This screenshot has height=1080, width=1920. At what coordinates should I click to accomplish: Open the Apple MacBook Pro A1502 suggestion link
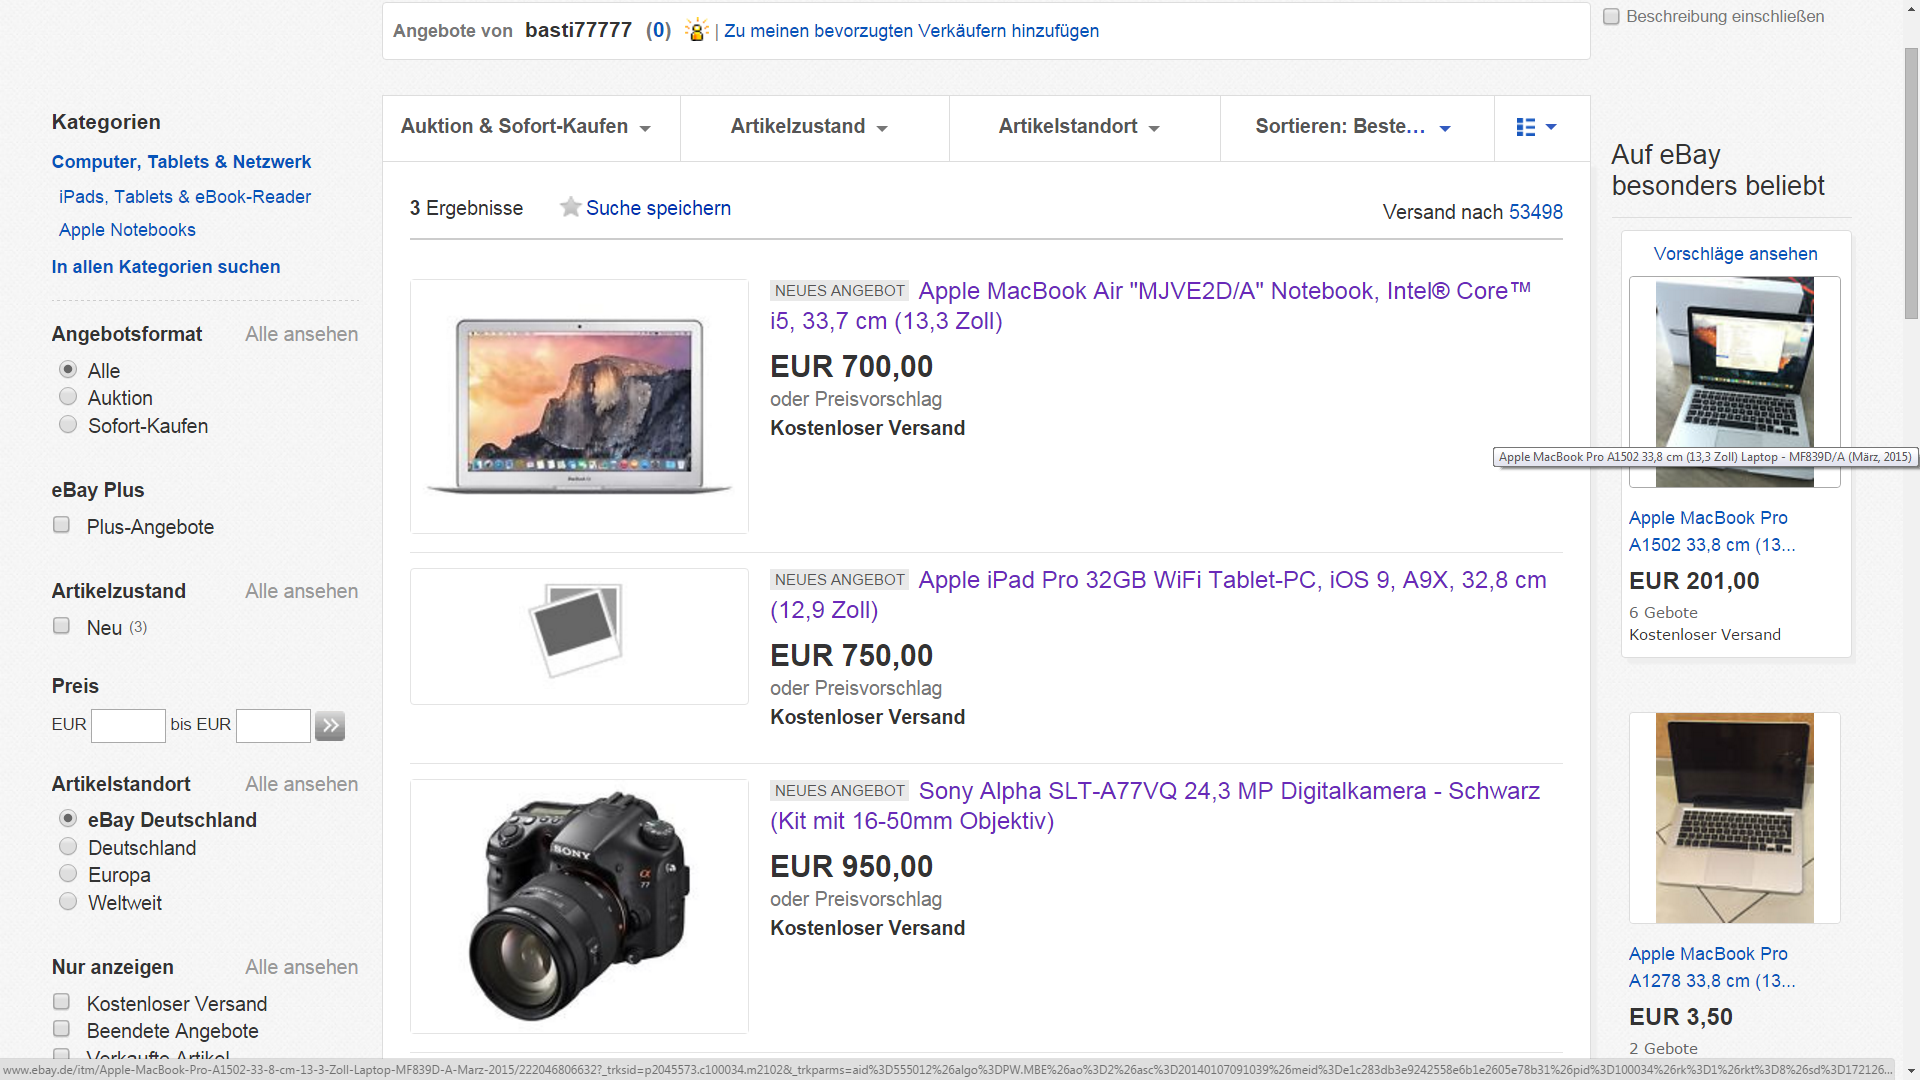click(1711, 531)
